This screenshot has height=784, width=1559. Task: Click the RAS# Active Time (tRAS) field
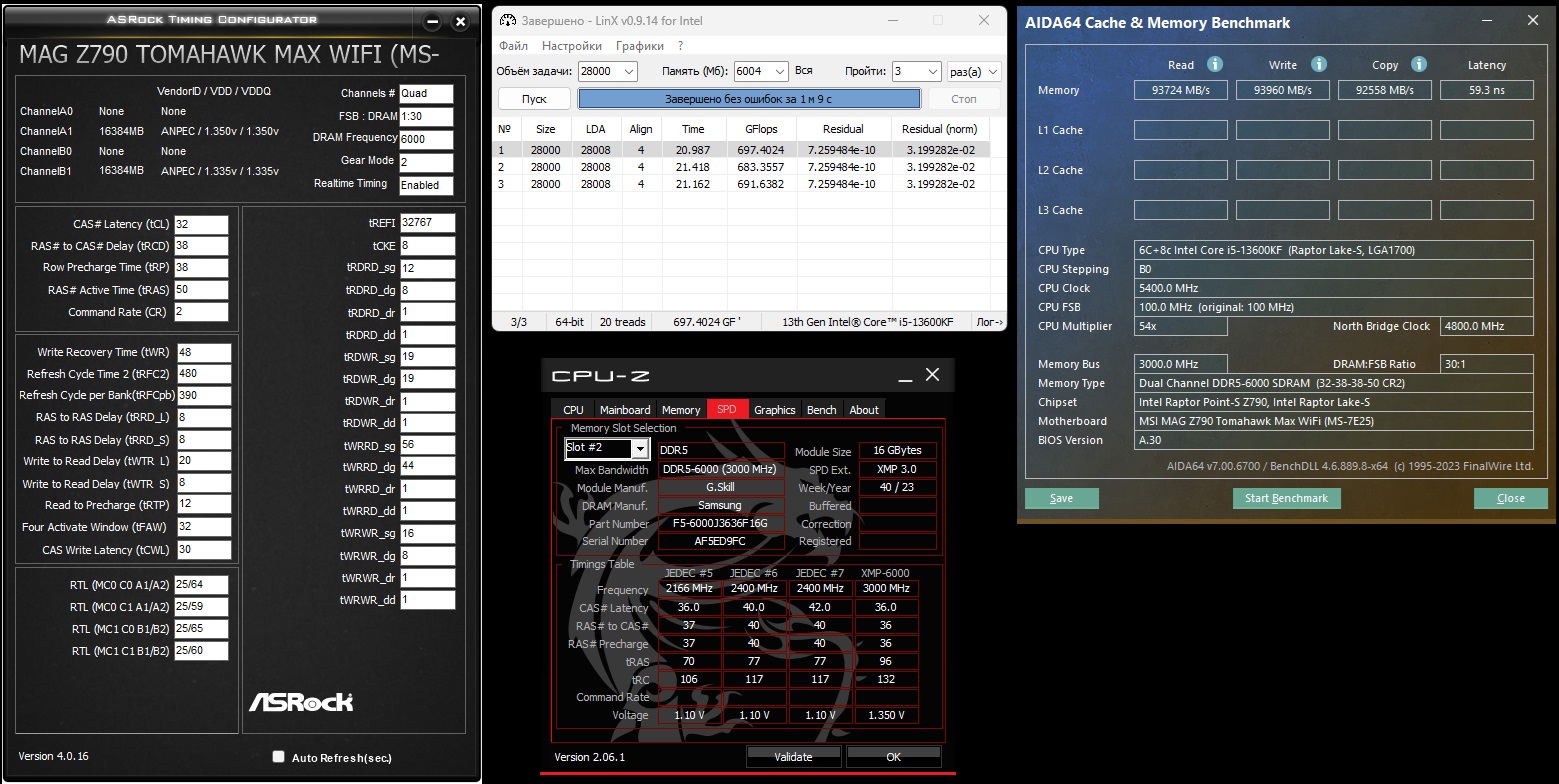[202, 290]
